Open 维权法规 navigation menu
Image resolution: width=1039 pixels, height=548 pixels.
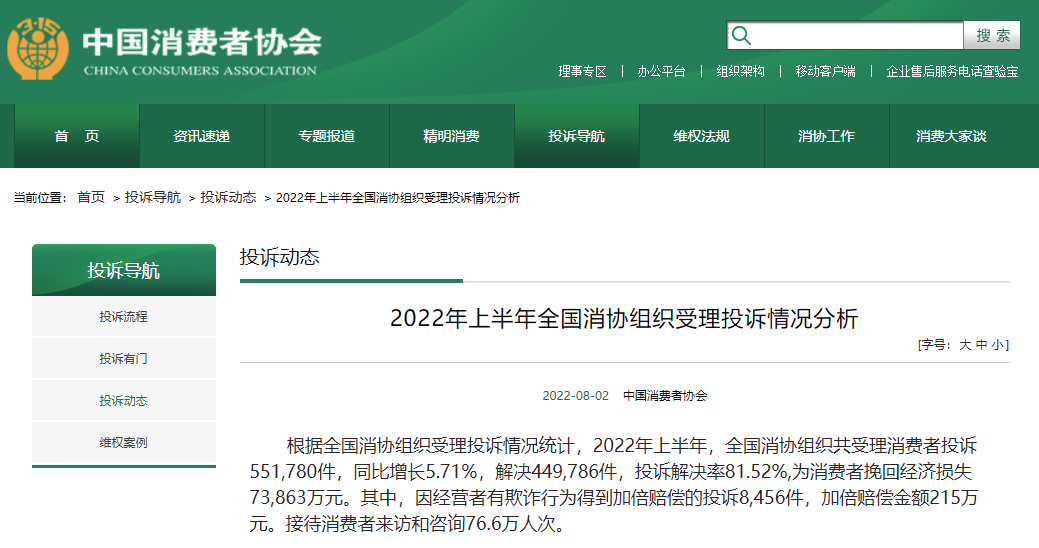701,136
